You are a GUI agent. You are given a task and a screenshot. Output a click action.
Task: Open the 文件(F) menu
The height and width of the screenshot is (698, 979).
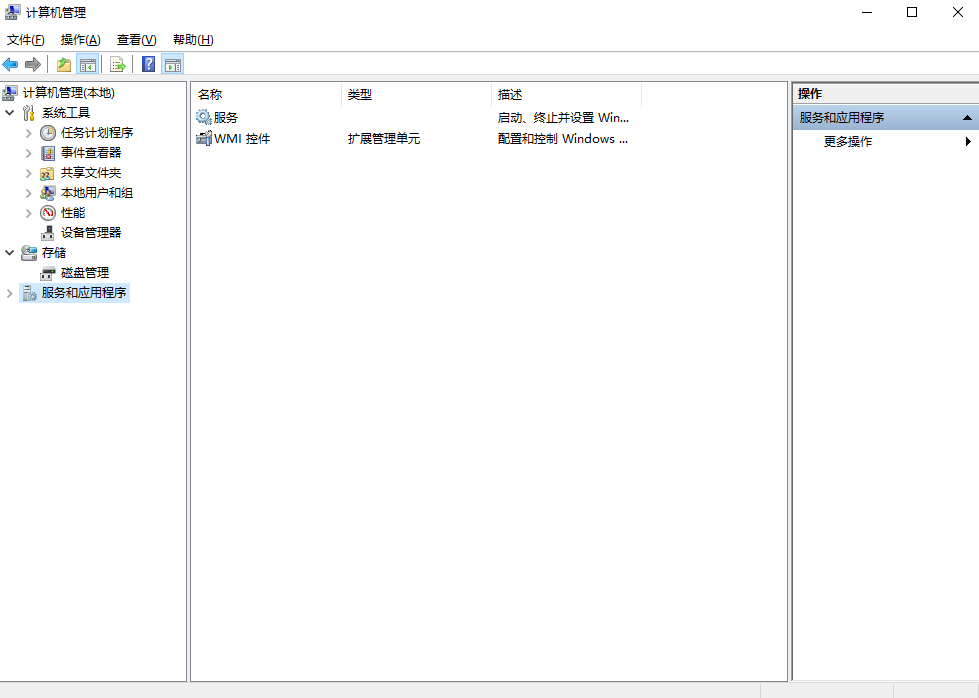pyautogui.click(x=25, y=39)
